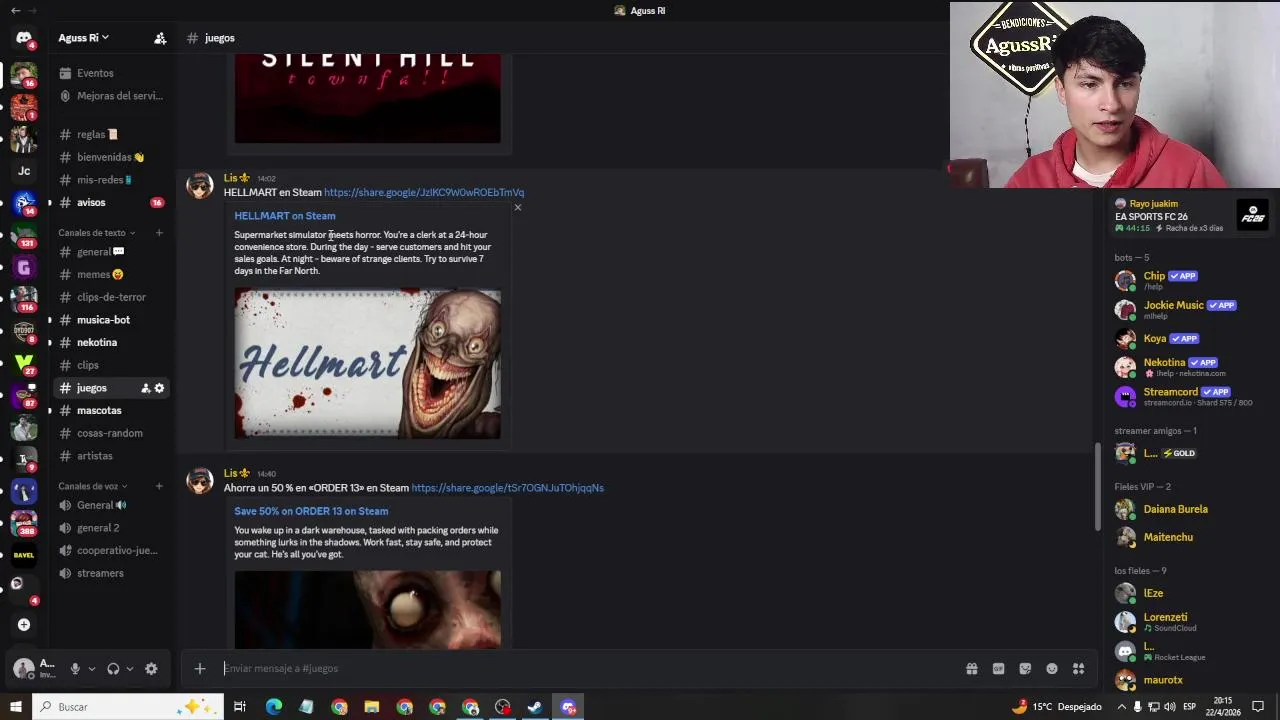Attach a file with the plus button
Screen dimensions: 1280x720
coord(200,669)
